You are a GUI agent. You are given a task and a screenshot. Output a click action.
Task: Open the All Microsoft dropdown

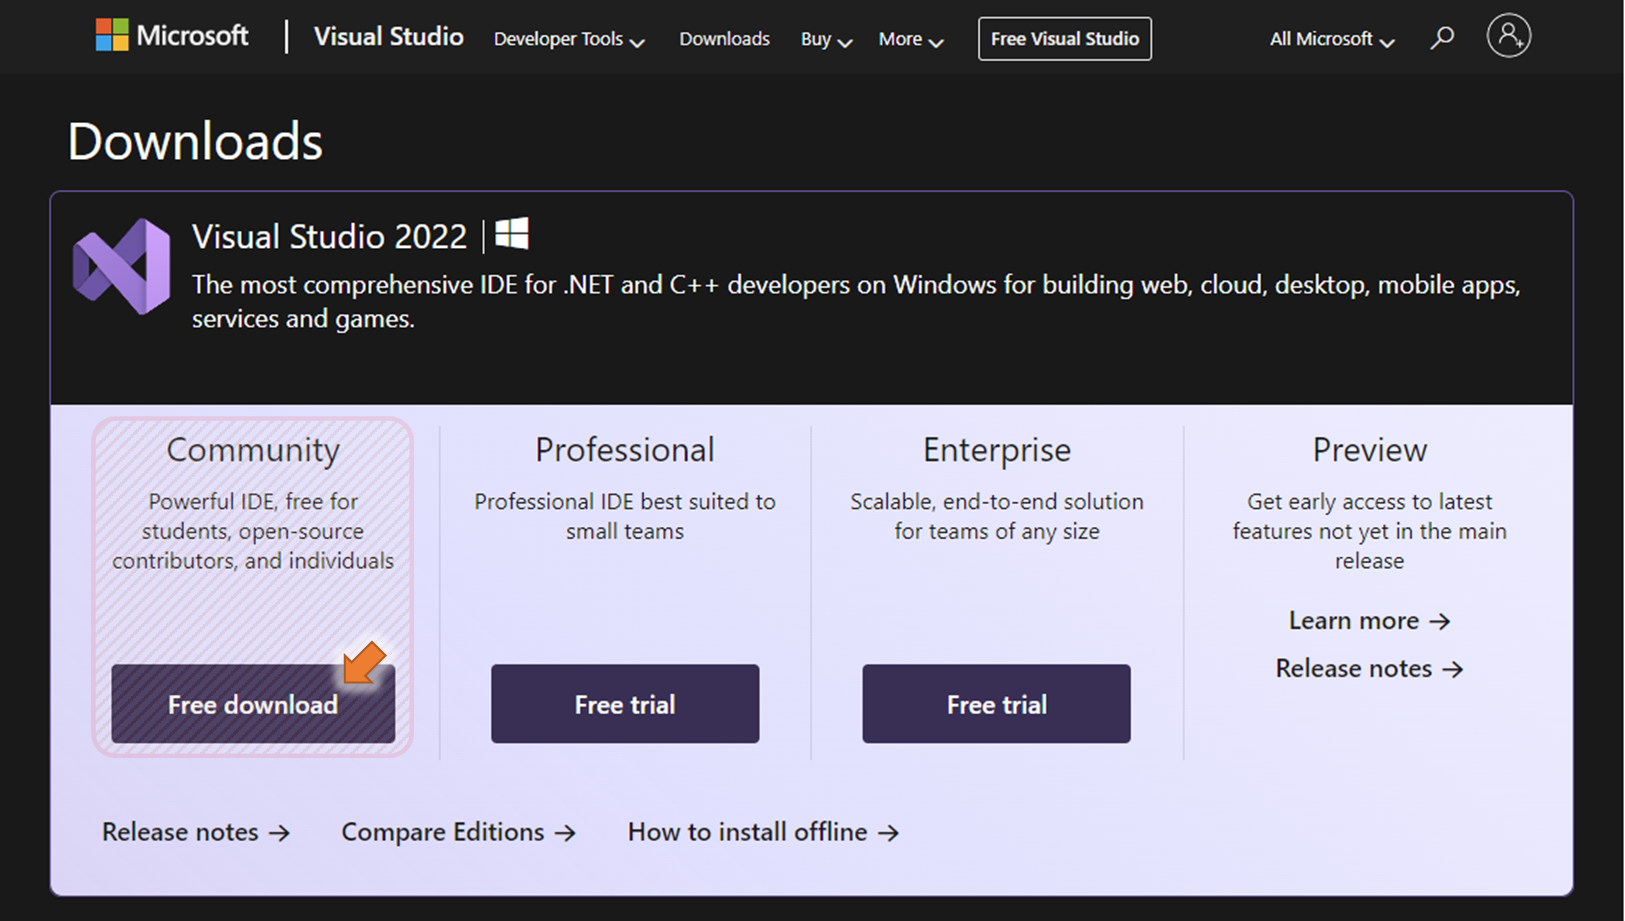[x=1332, y=39]
